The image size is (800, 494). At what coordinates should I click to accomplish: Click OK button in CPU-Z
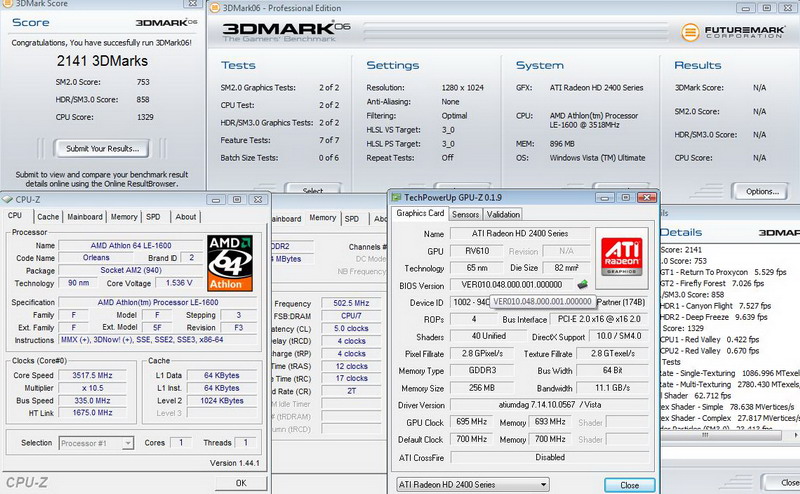(241, 483)
